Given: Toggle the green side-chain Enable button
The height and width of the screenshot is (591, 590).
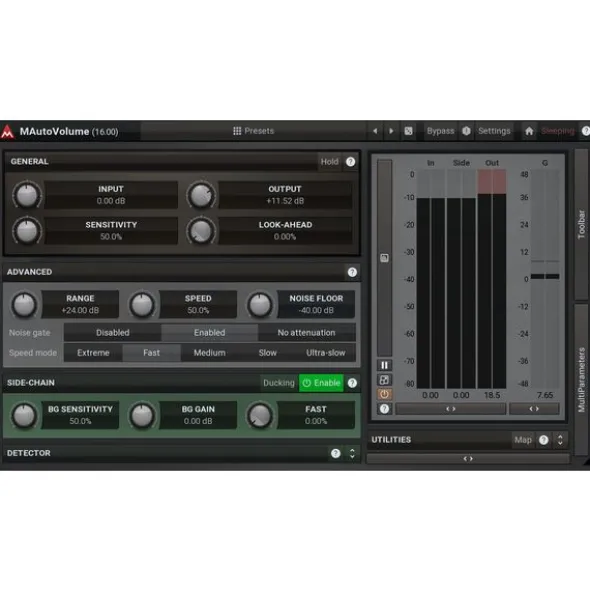Looking at the screenshot, I should (321, 383).
